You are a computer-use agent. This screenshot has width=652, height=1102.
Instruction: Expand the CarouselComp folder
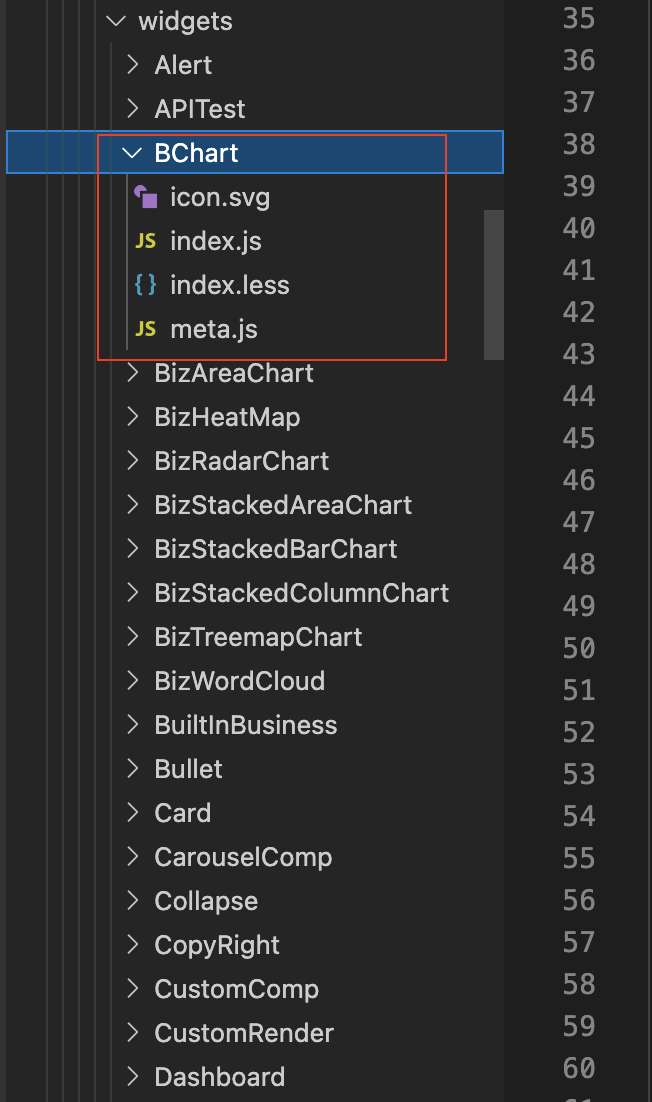coord(243,857)
